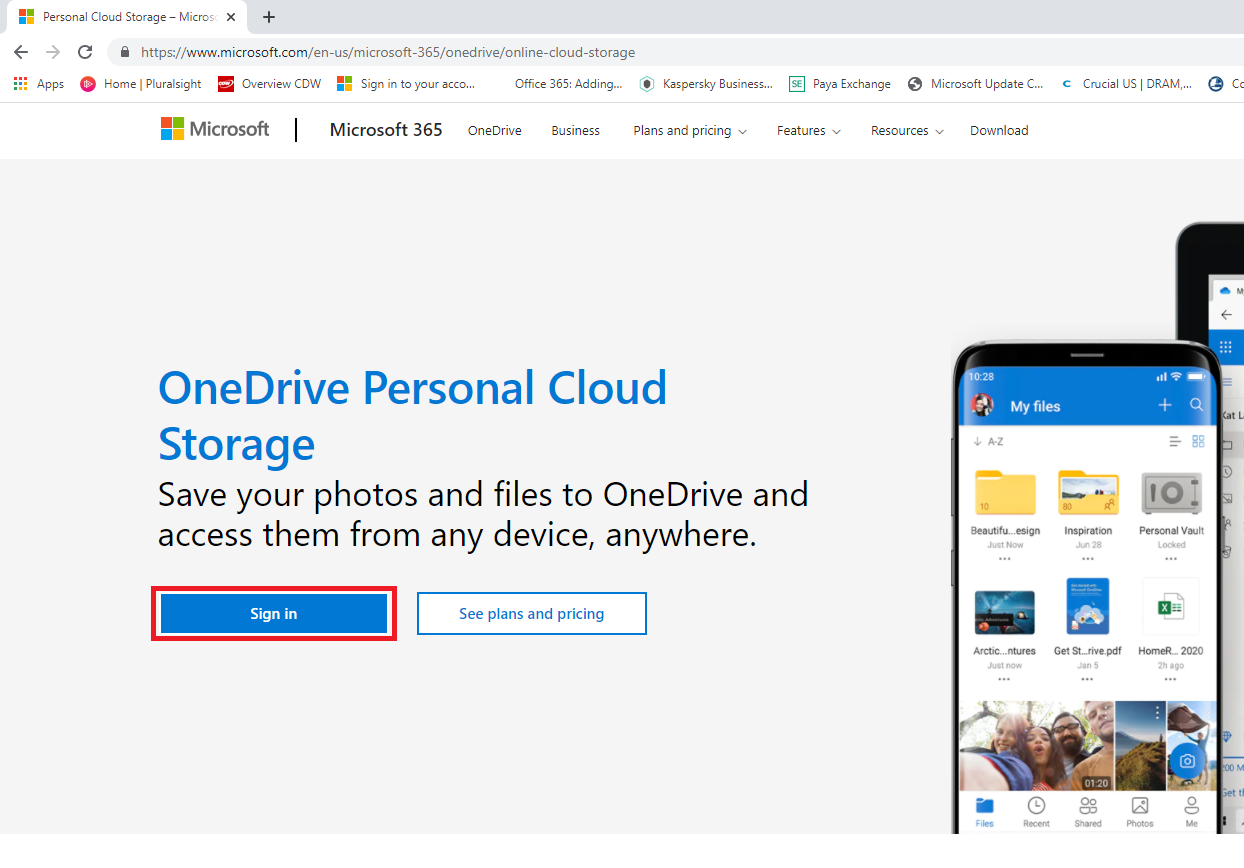Tap the plus icon in phone My files header
The width and height of the screenshot is (1244, 868).
[1164, 405]
